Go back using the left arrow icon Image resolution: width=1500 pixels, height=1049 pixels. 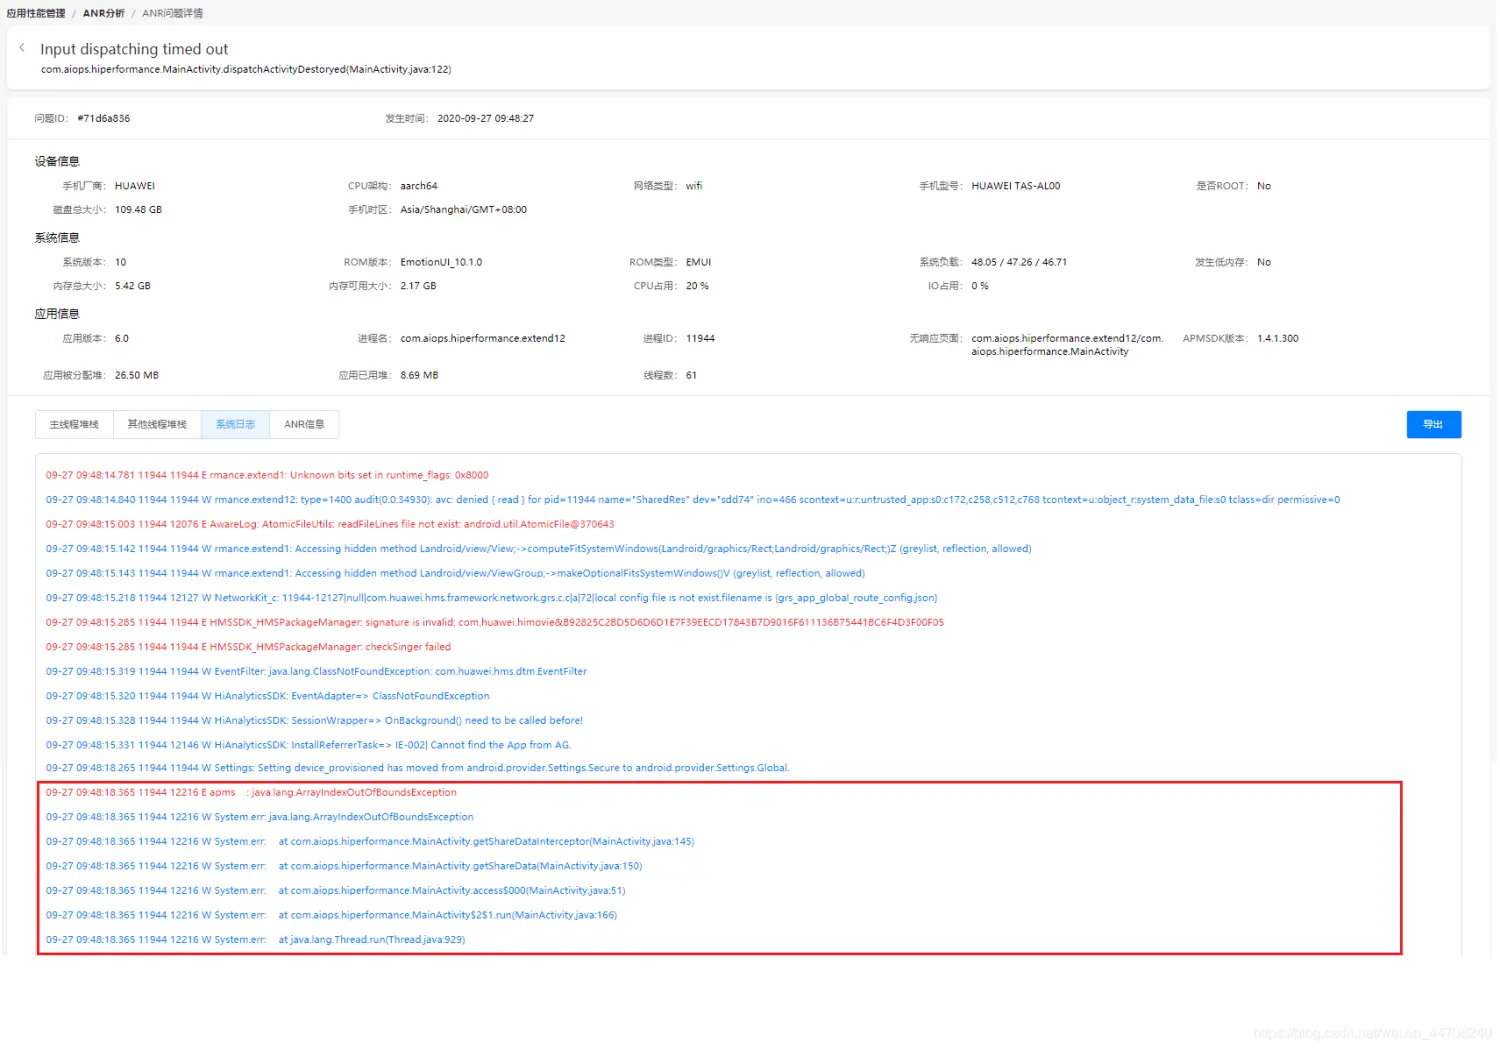22,48
